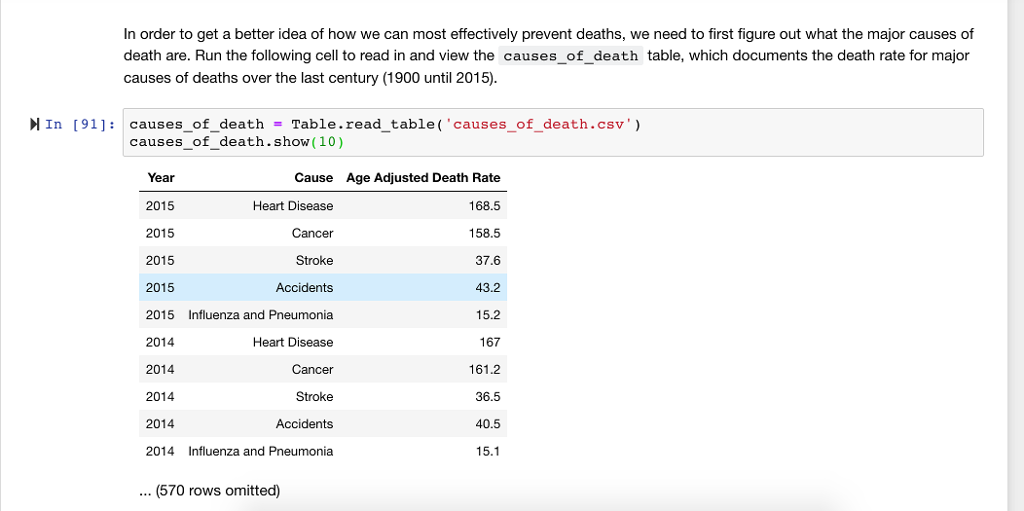Click the inline code causes_of_death in paragraph
This screenshot has height=511, width=1024.
[x=571, y=56]
